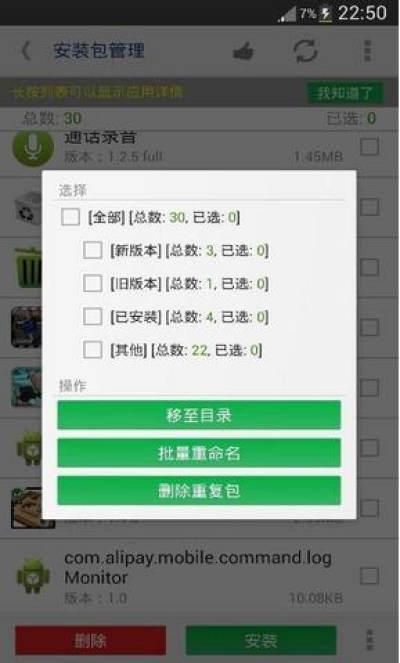Check the [已安装] checkbox
The width and height of the screenshot is (400, 663).
pos(92,316)
